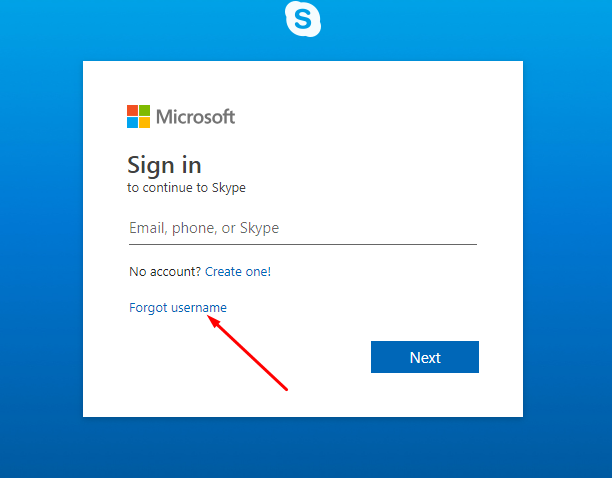
Task: Focus the Email, phone, or Skype field
Action: (303, 228)
